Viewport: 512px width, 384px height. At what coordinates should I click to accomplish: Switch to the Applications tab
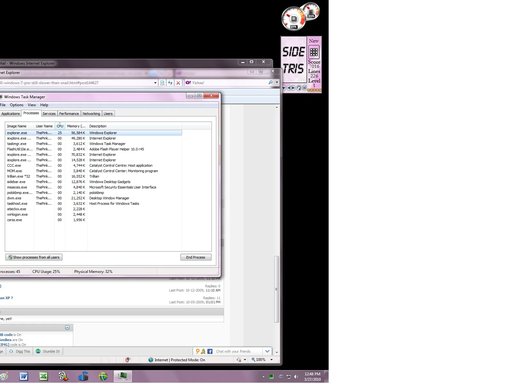click(x=10, y=114)
